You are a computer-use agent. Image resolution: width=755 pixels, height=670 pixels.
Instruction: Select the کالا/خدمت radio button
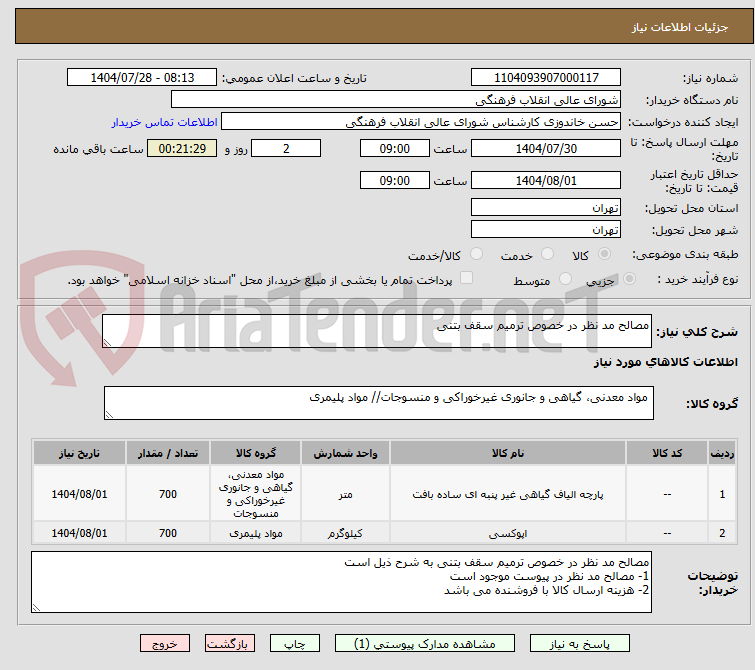[x=477, y=253]
